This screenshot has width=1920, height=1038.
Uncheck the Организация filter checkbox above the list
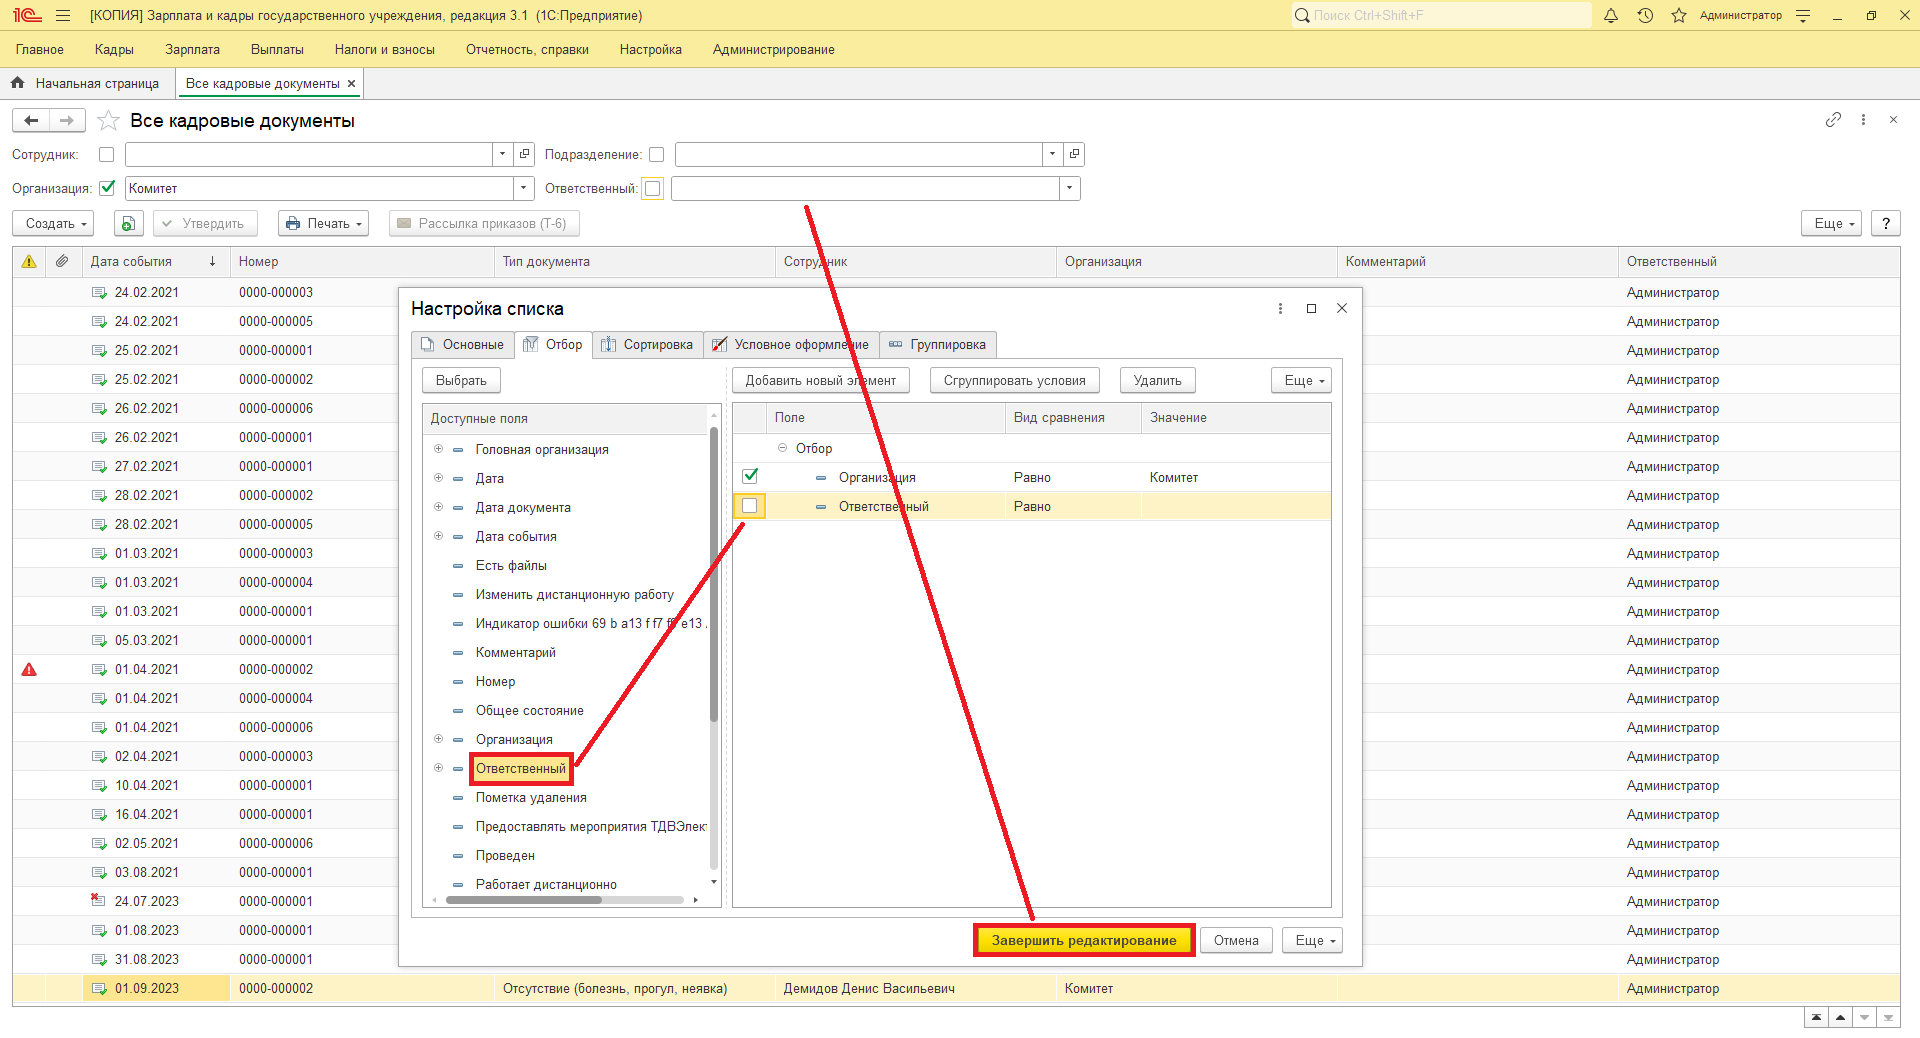pos(107,188)
